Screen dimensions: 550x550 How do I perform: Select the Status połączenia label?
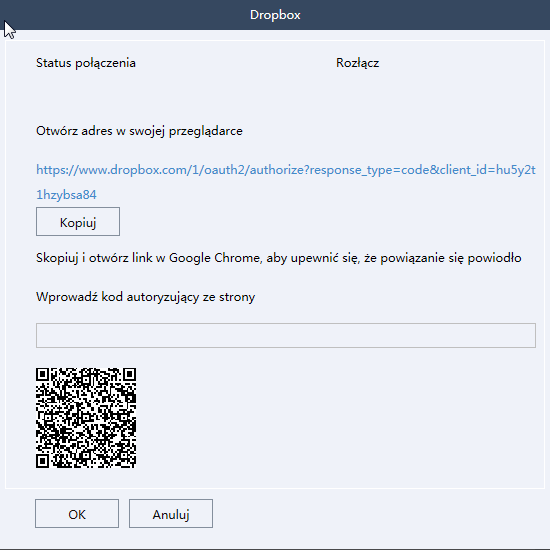click(x=86, y=63)
